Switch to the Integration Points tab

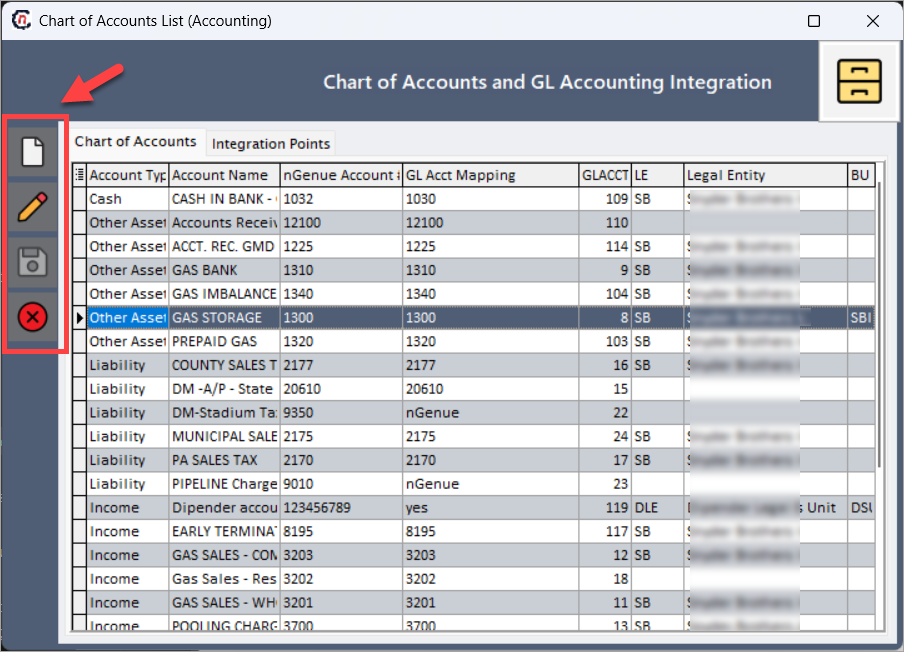tap(270, 144)
